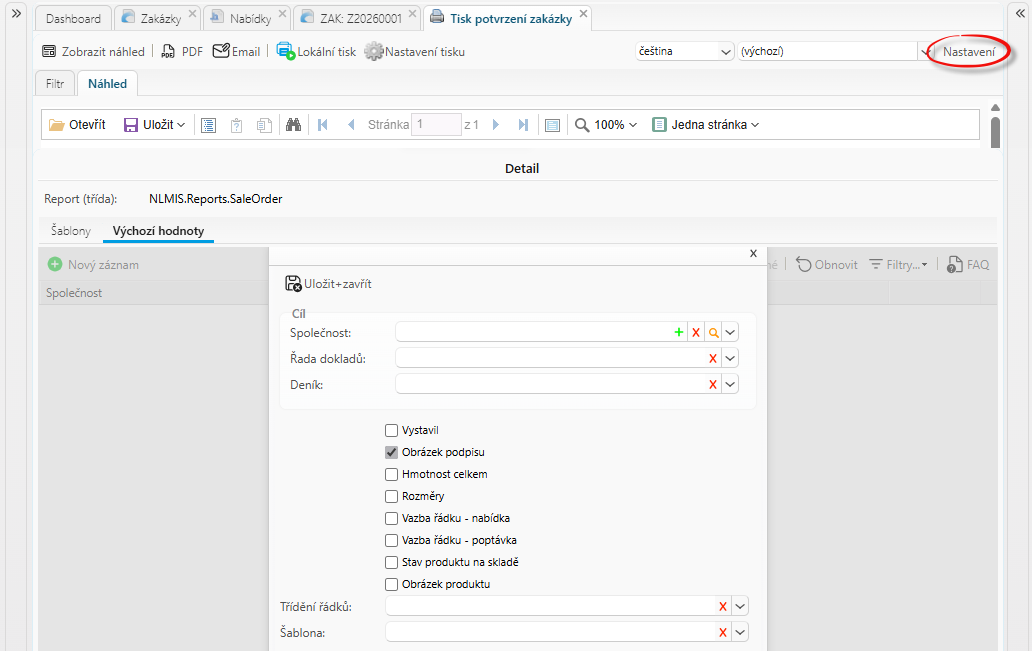Viewport: 1032px width, 651px height.
Task: Click the Uložit+zavřít button
Action: tap(328, 284)
